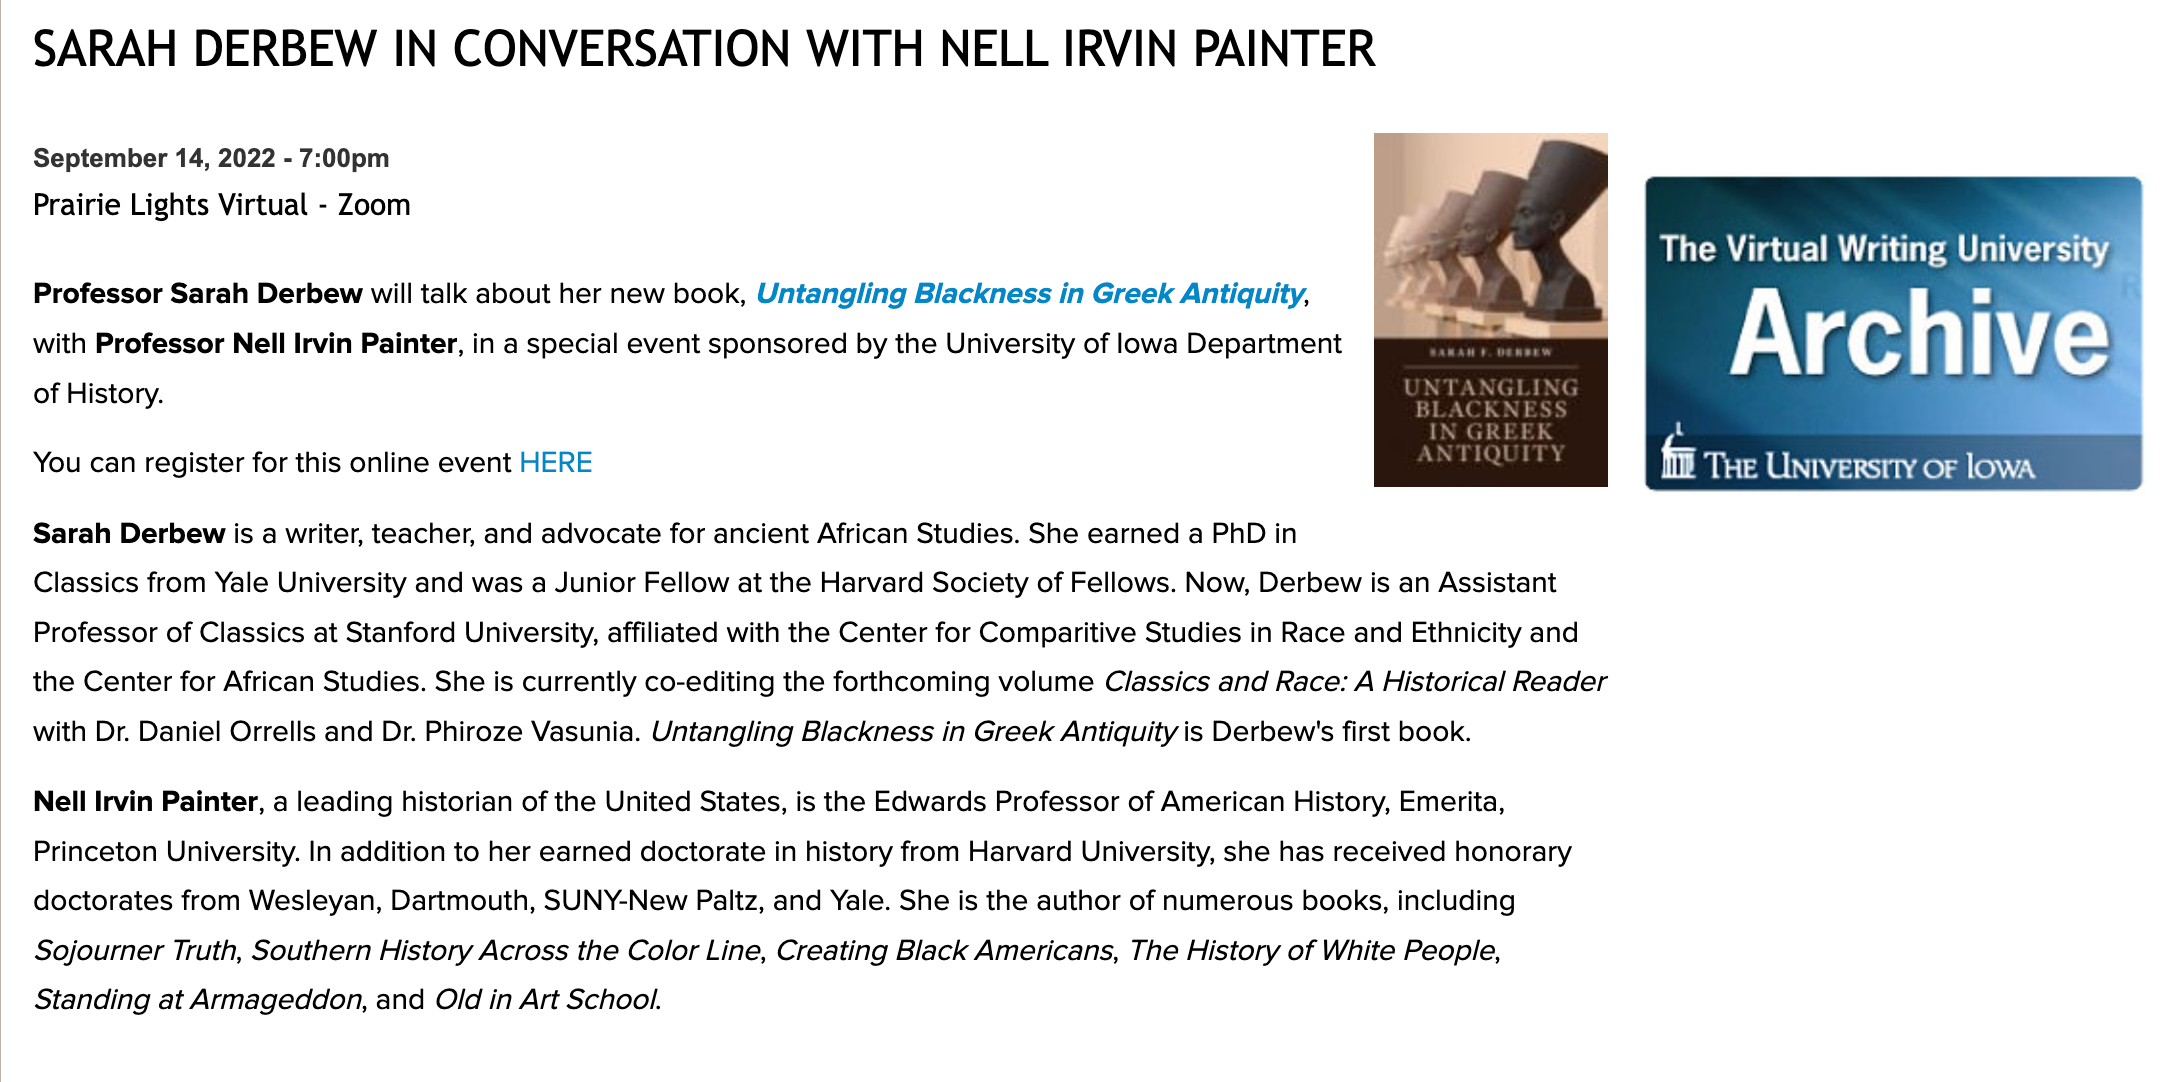Open the book cover thumbnail image
Screen dimensions: 2176x1082
(x=1490, y=310)
